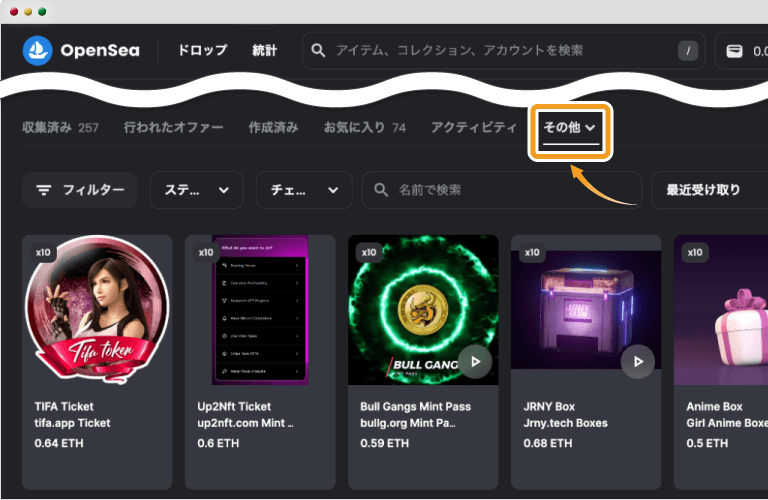Click the 74 favorites count
This screenshot has height=500, width=768.
399,128
